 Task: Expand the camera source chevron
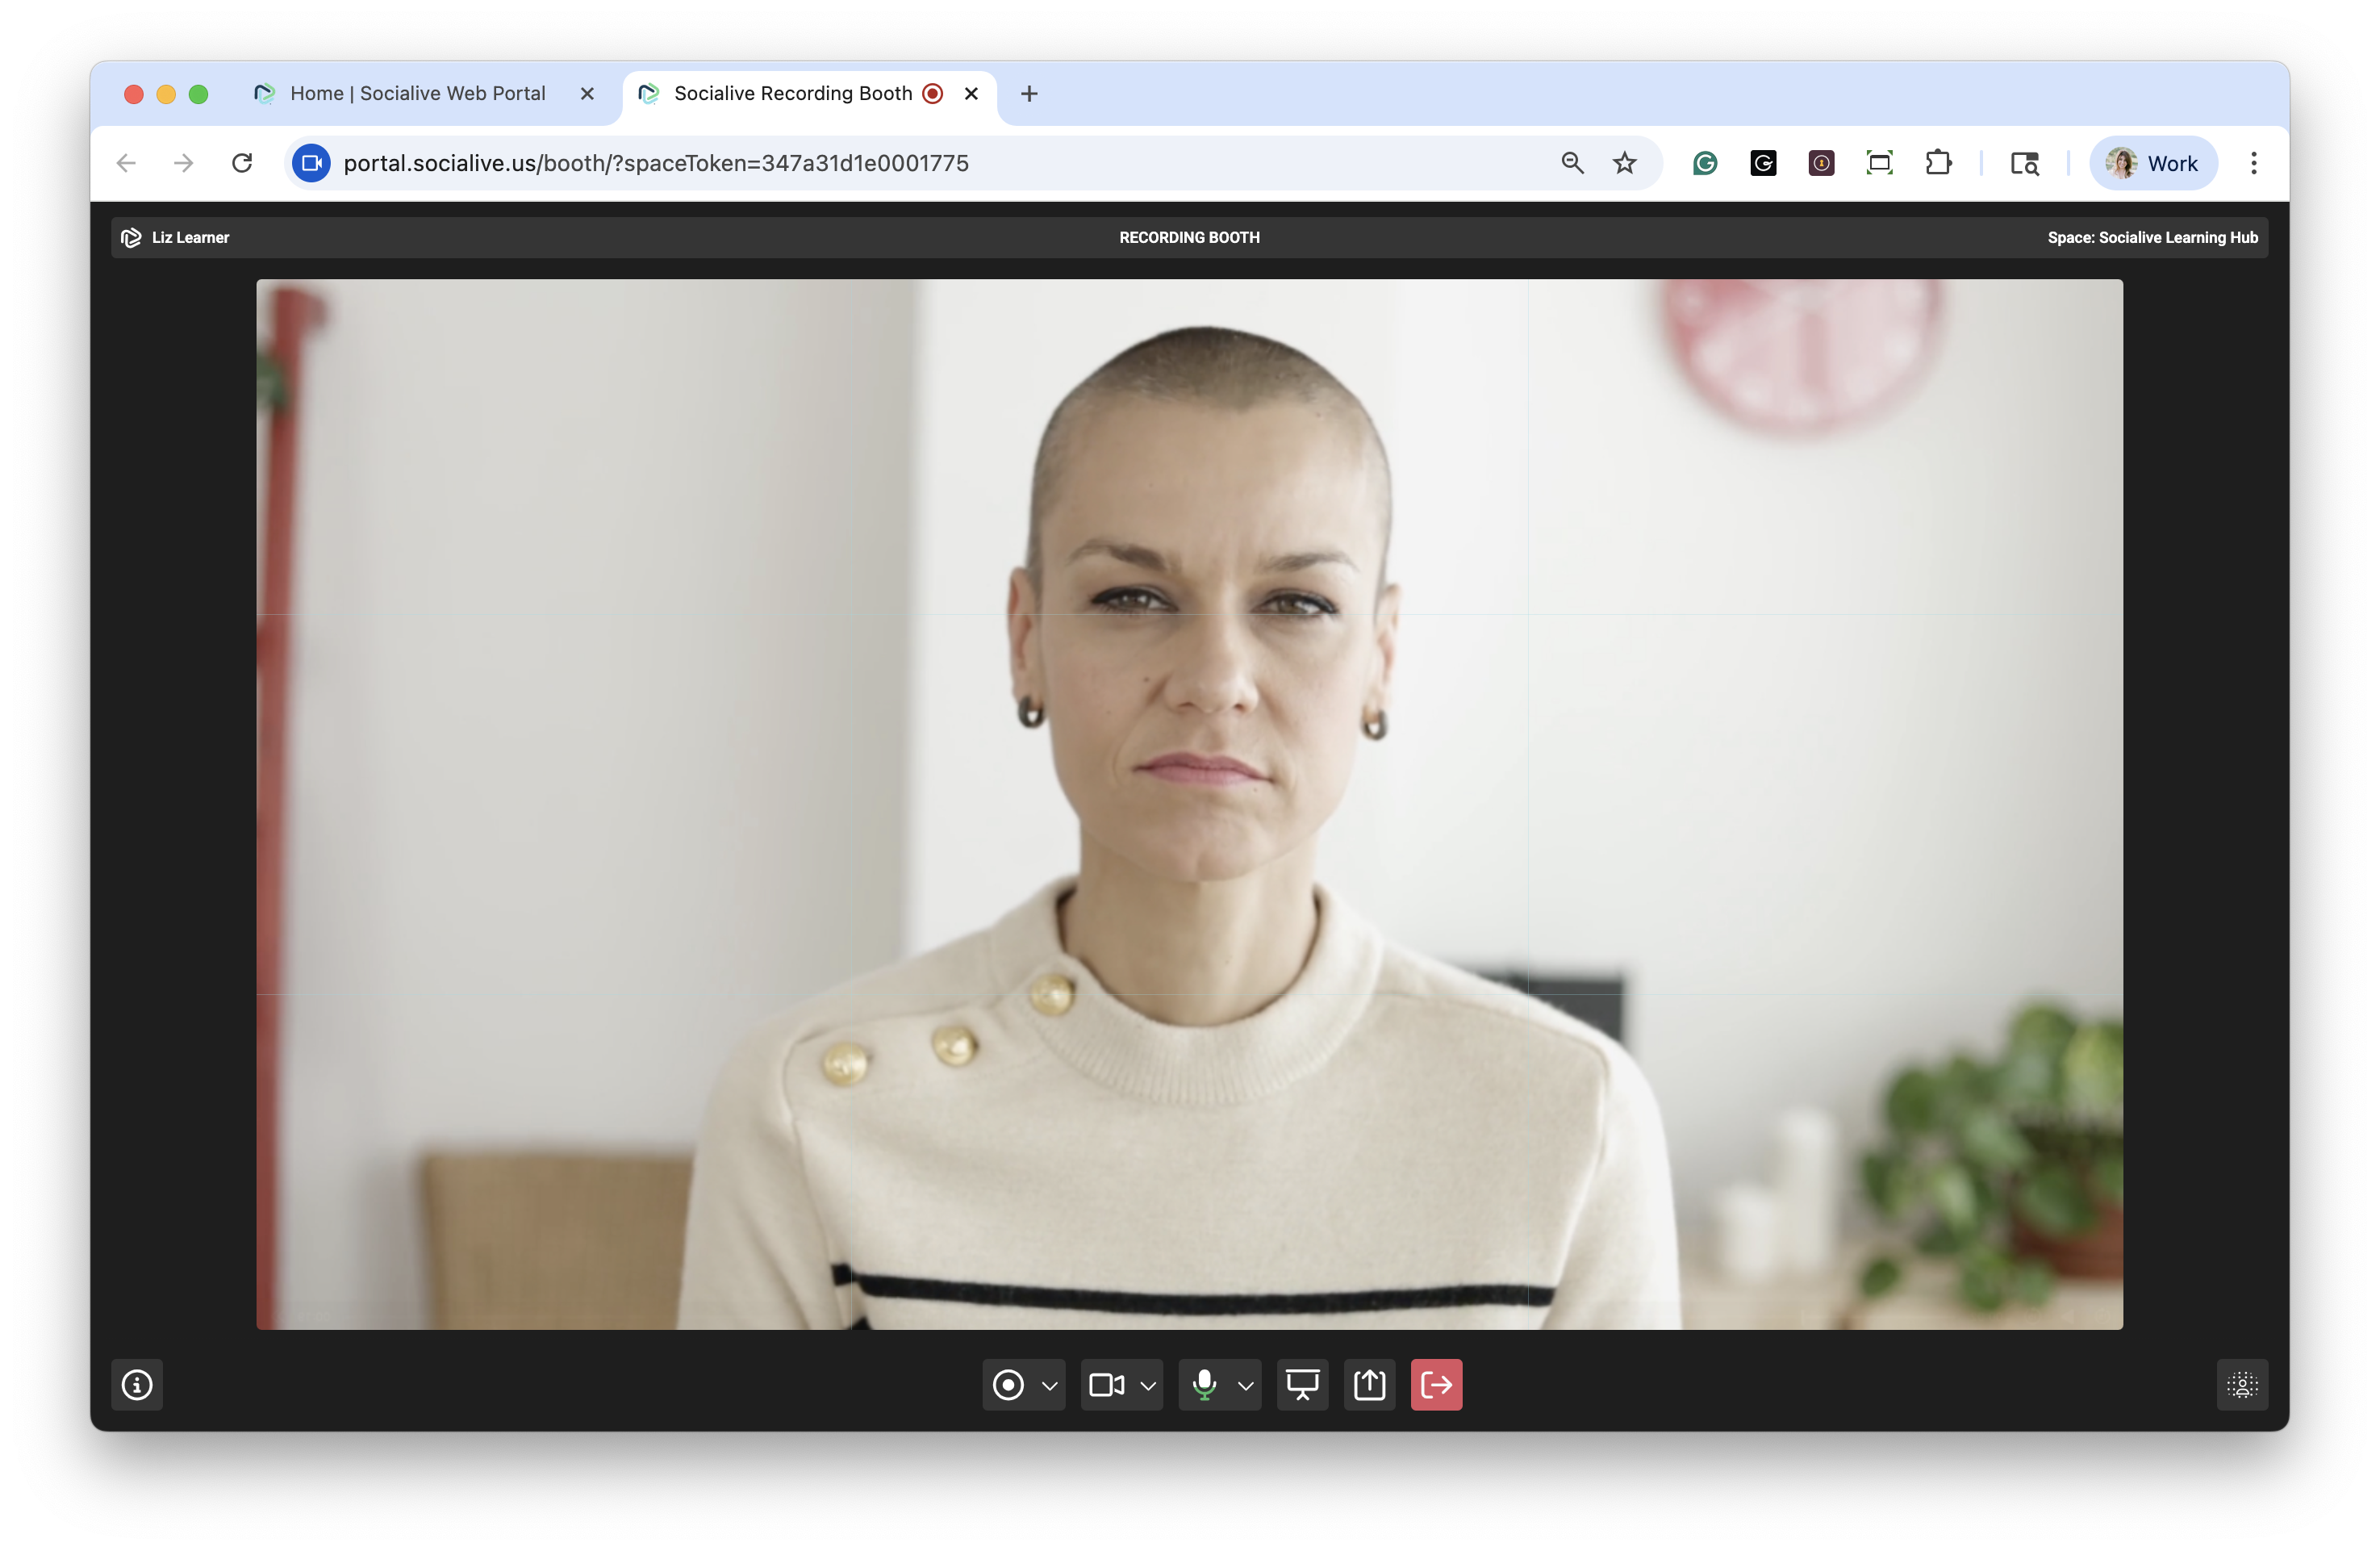[x=1148, y=1386]
